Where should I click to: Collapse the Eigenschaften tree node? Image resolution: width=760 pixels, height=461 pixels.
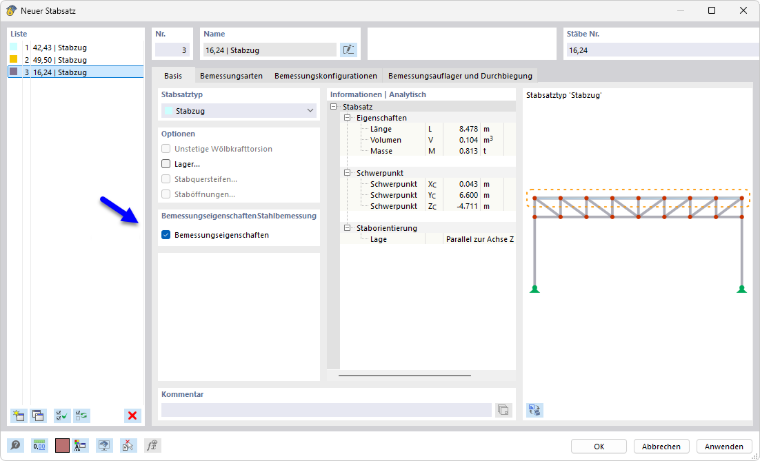[x=347, y=118]
